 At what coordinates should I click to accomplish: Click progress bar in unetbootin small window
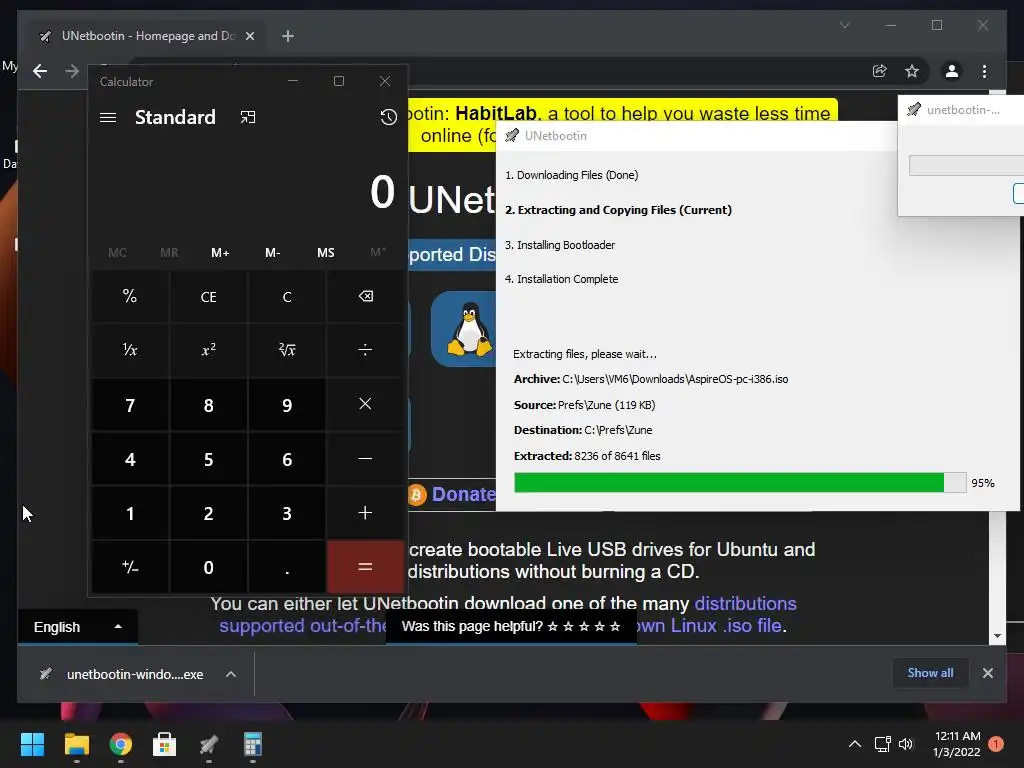pos(966,165)
